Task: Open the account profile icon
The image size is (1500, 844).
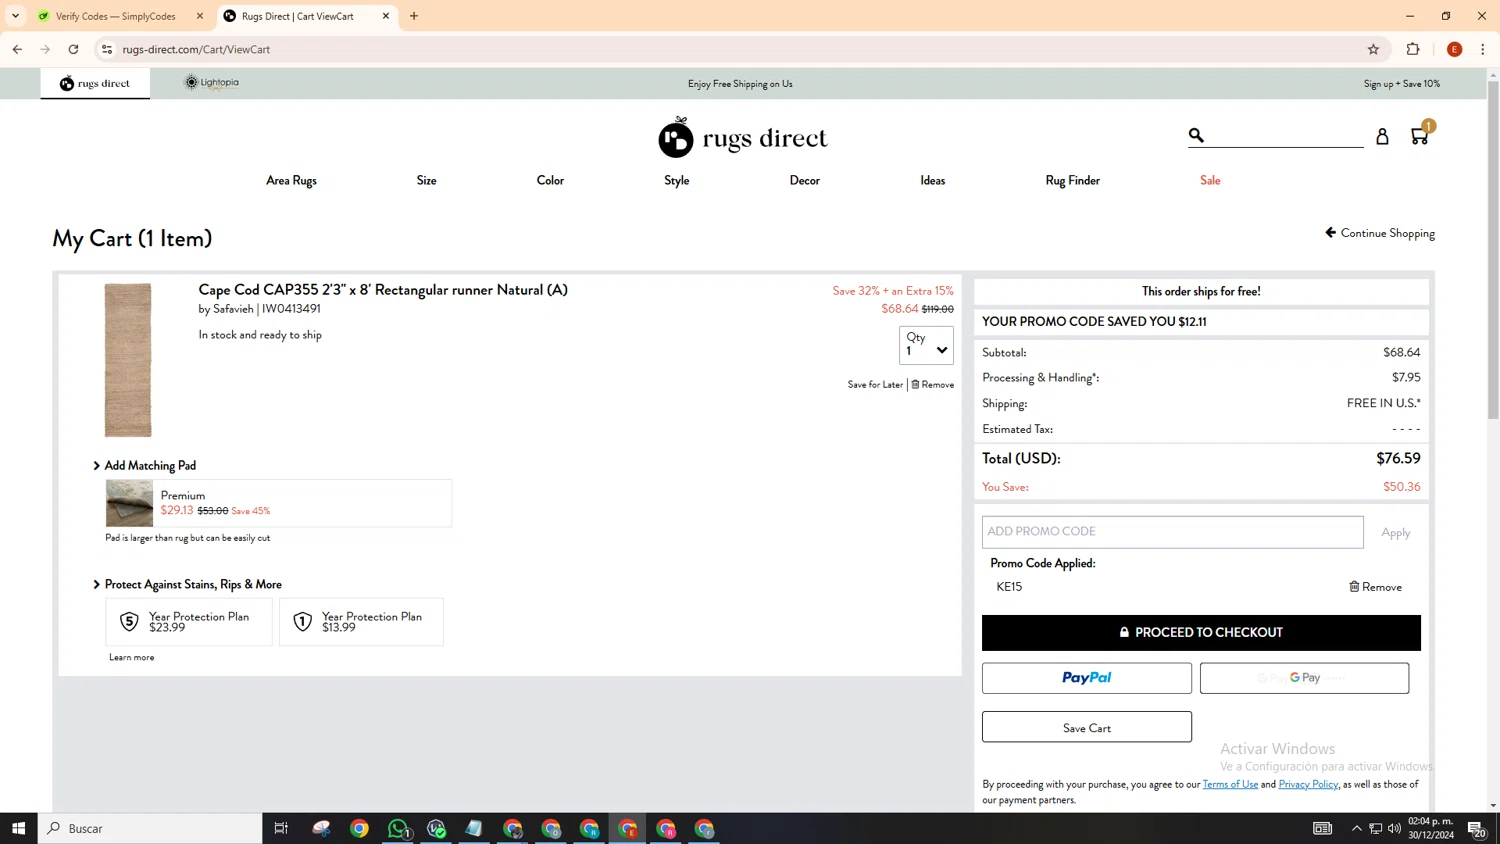Action: coord(1382,136)
